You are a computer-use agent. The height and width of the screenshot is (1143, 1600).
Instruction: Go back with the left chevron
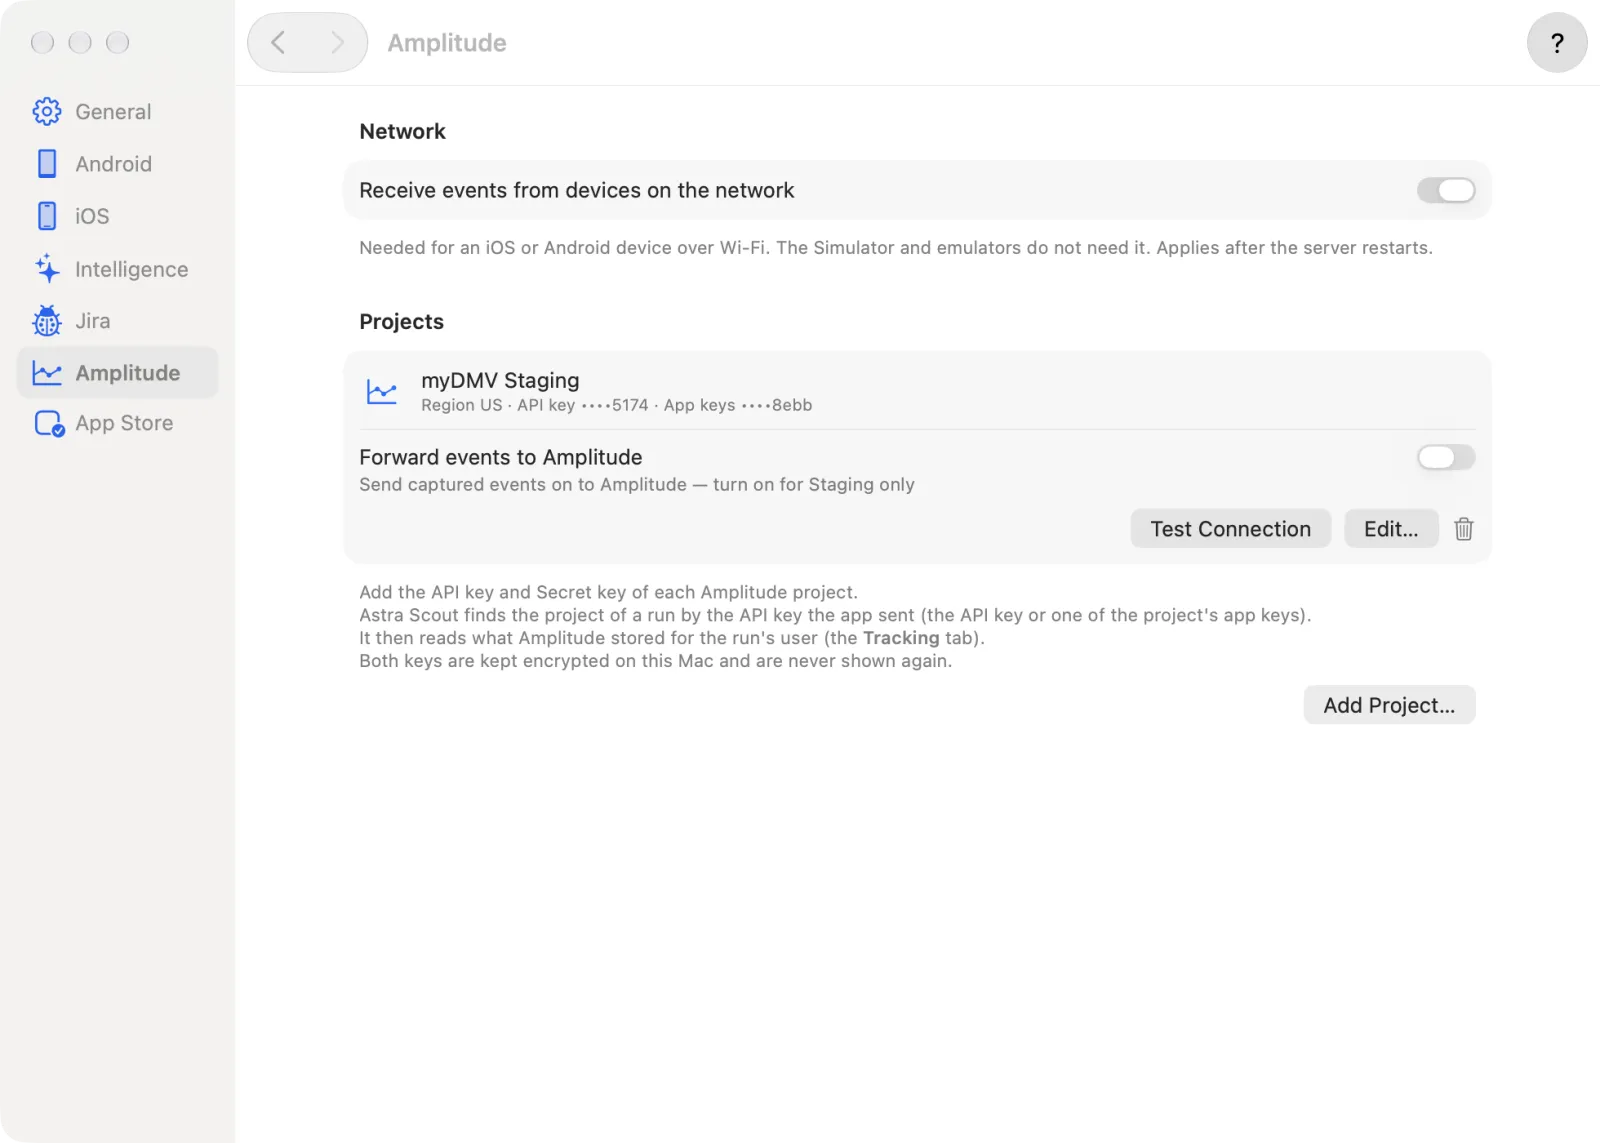tap(279, 43)
